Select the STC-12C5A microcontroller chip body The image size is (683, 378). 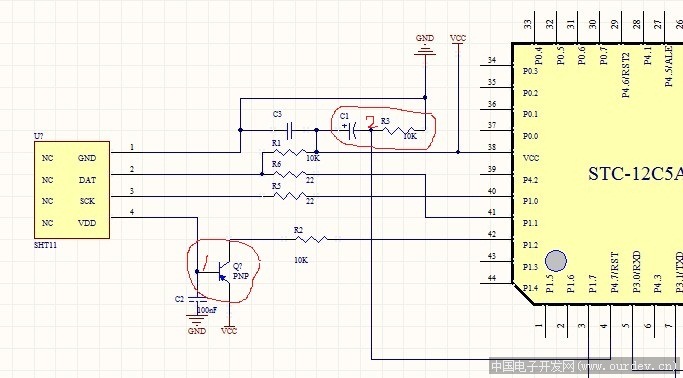click(598, 174)
